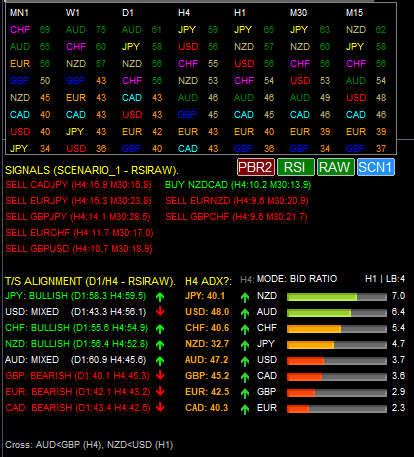
Task: Click the green arrow left of AUD bid ratio
Action: [245, 313]
